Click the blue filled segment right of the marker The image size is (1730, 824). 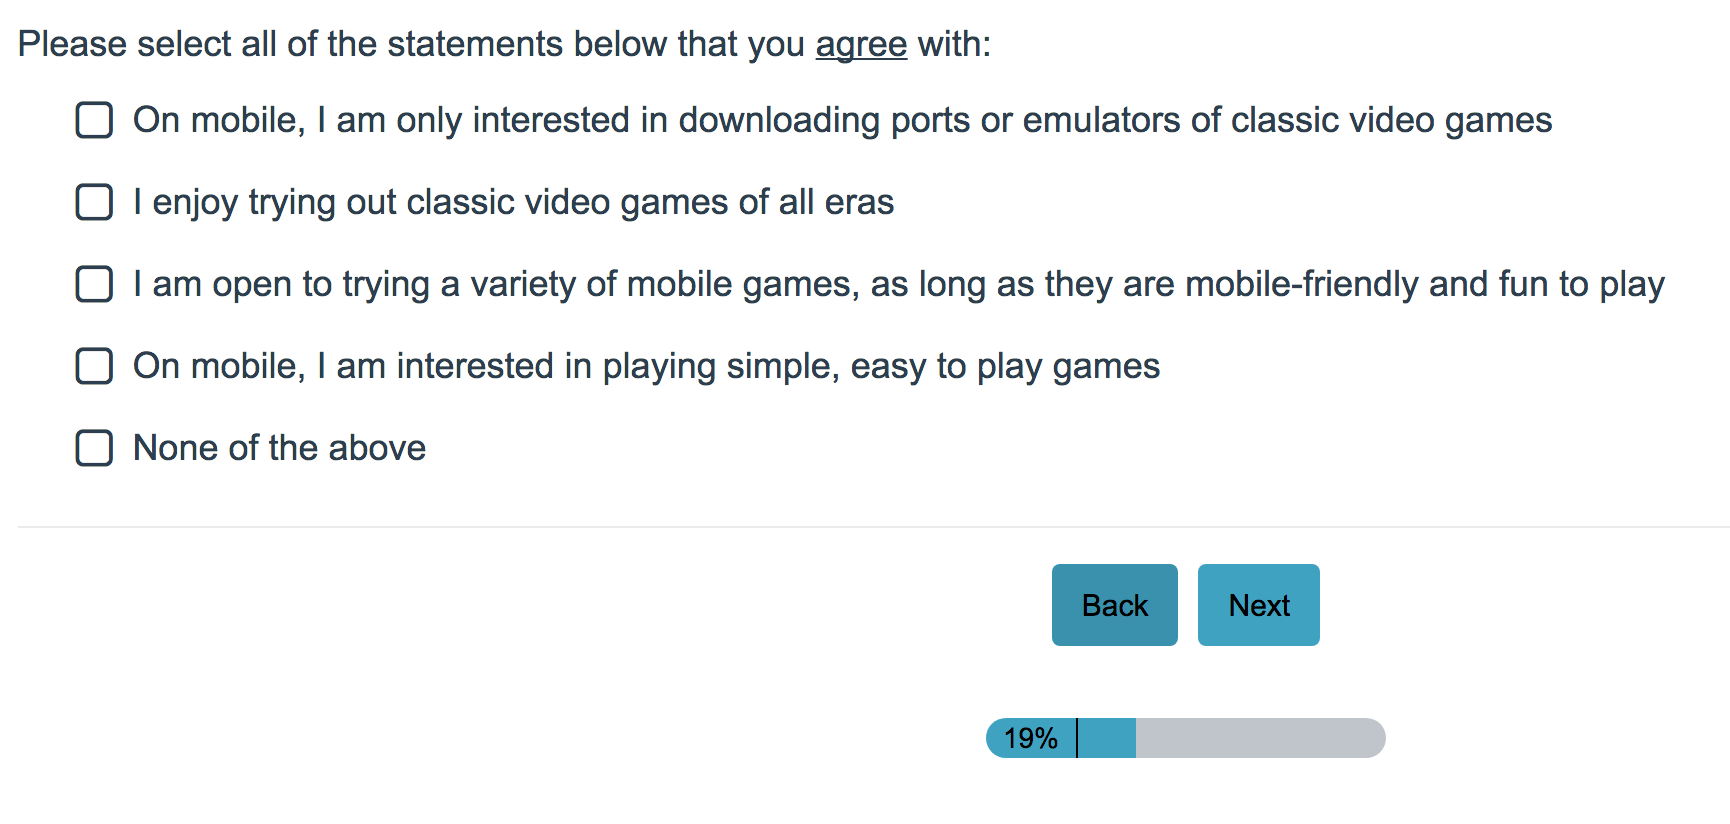coord(1107,738)
